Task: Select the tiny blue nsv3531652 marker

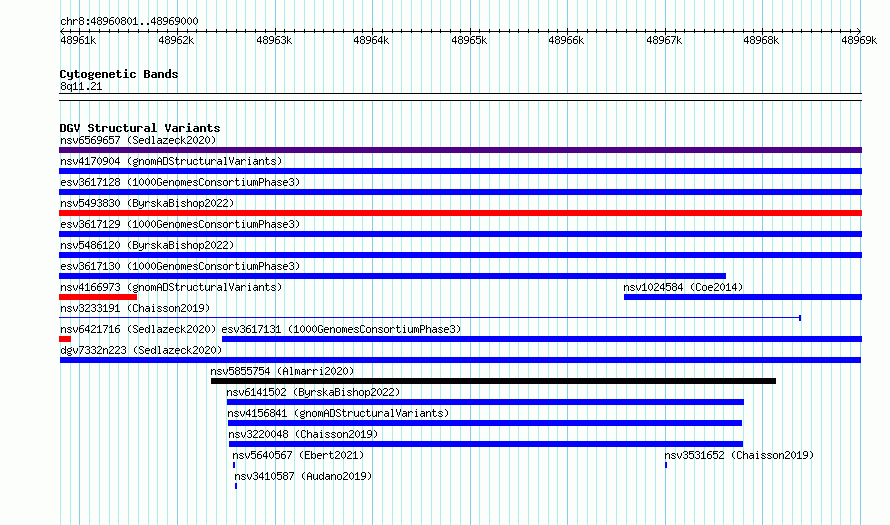Action: click(666, 465)
